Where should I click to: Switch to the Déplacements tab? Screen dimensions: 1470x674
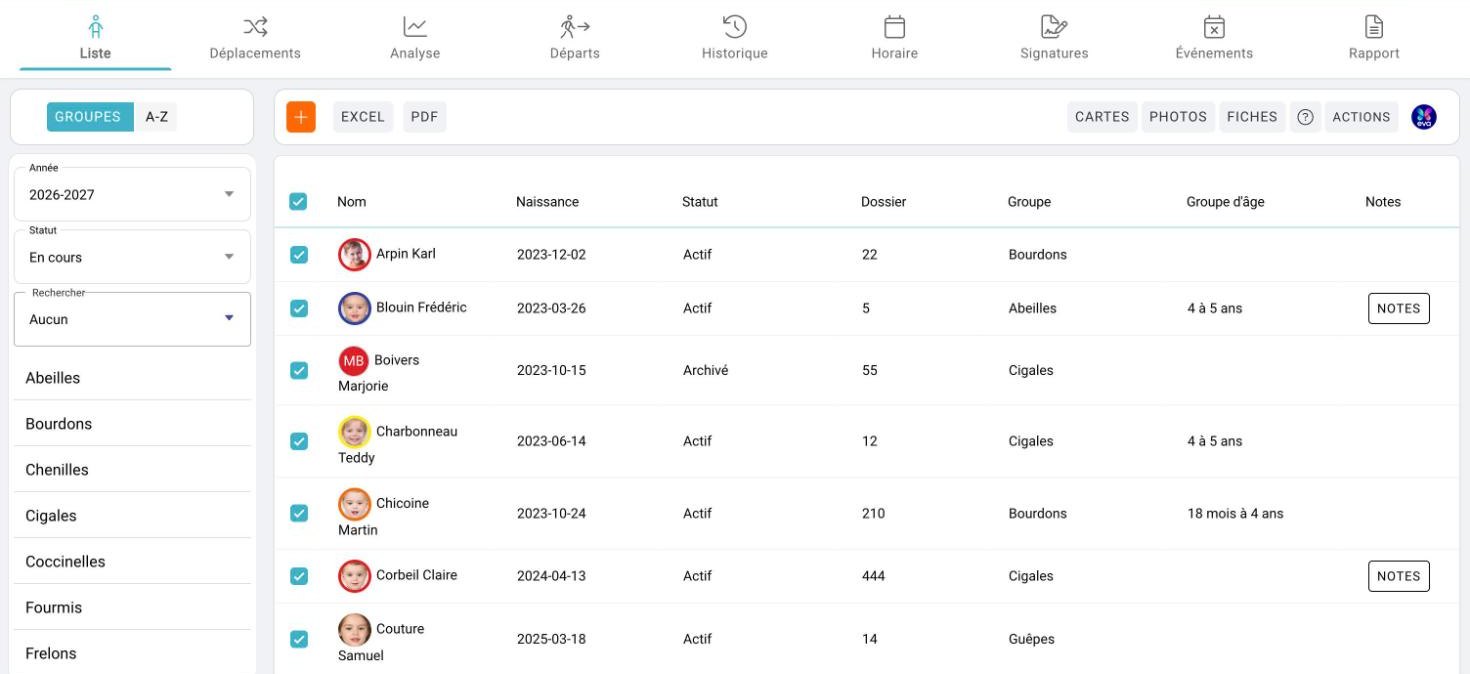pos(255,38)
